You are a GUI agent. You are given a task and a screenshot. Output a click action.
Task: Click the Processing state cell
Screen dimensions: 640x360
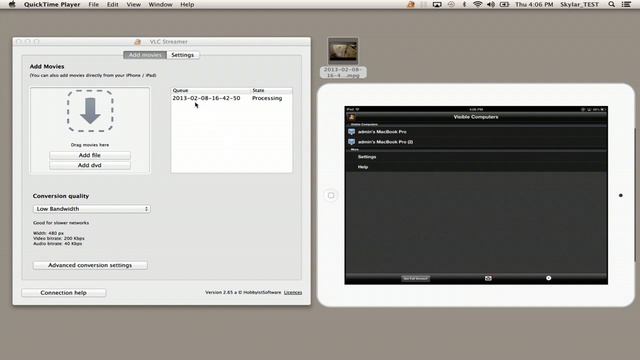point(267,98)
